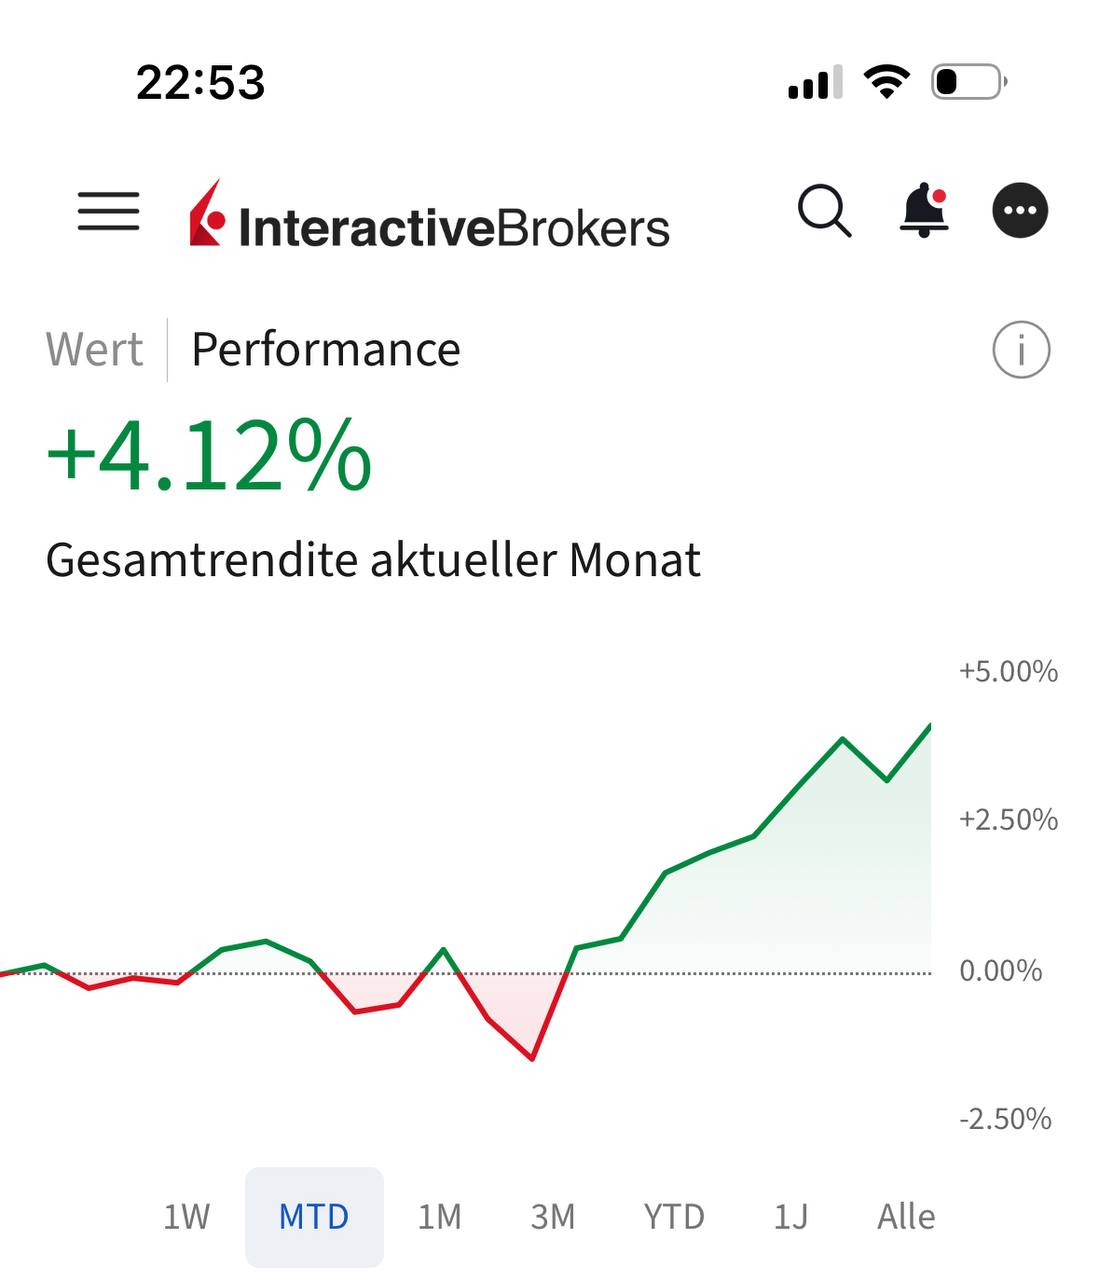Tap the Interactive Brokers logo
The image size is (1099, 1280).
click(x=430, y=217)
